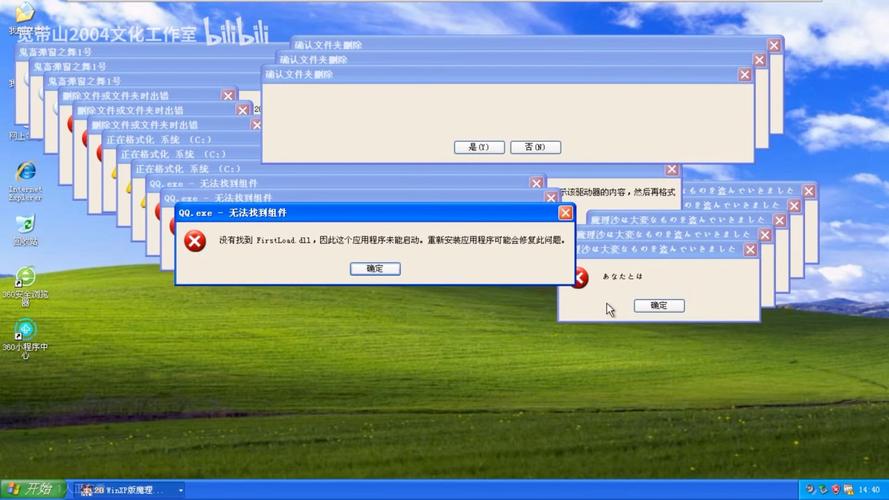
Task: Close the front 确认文件夹删除 dialog
Action: (744, 75)
